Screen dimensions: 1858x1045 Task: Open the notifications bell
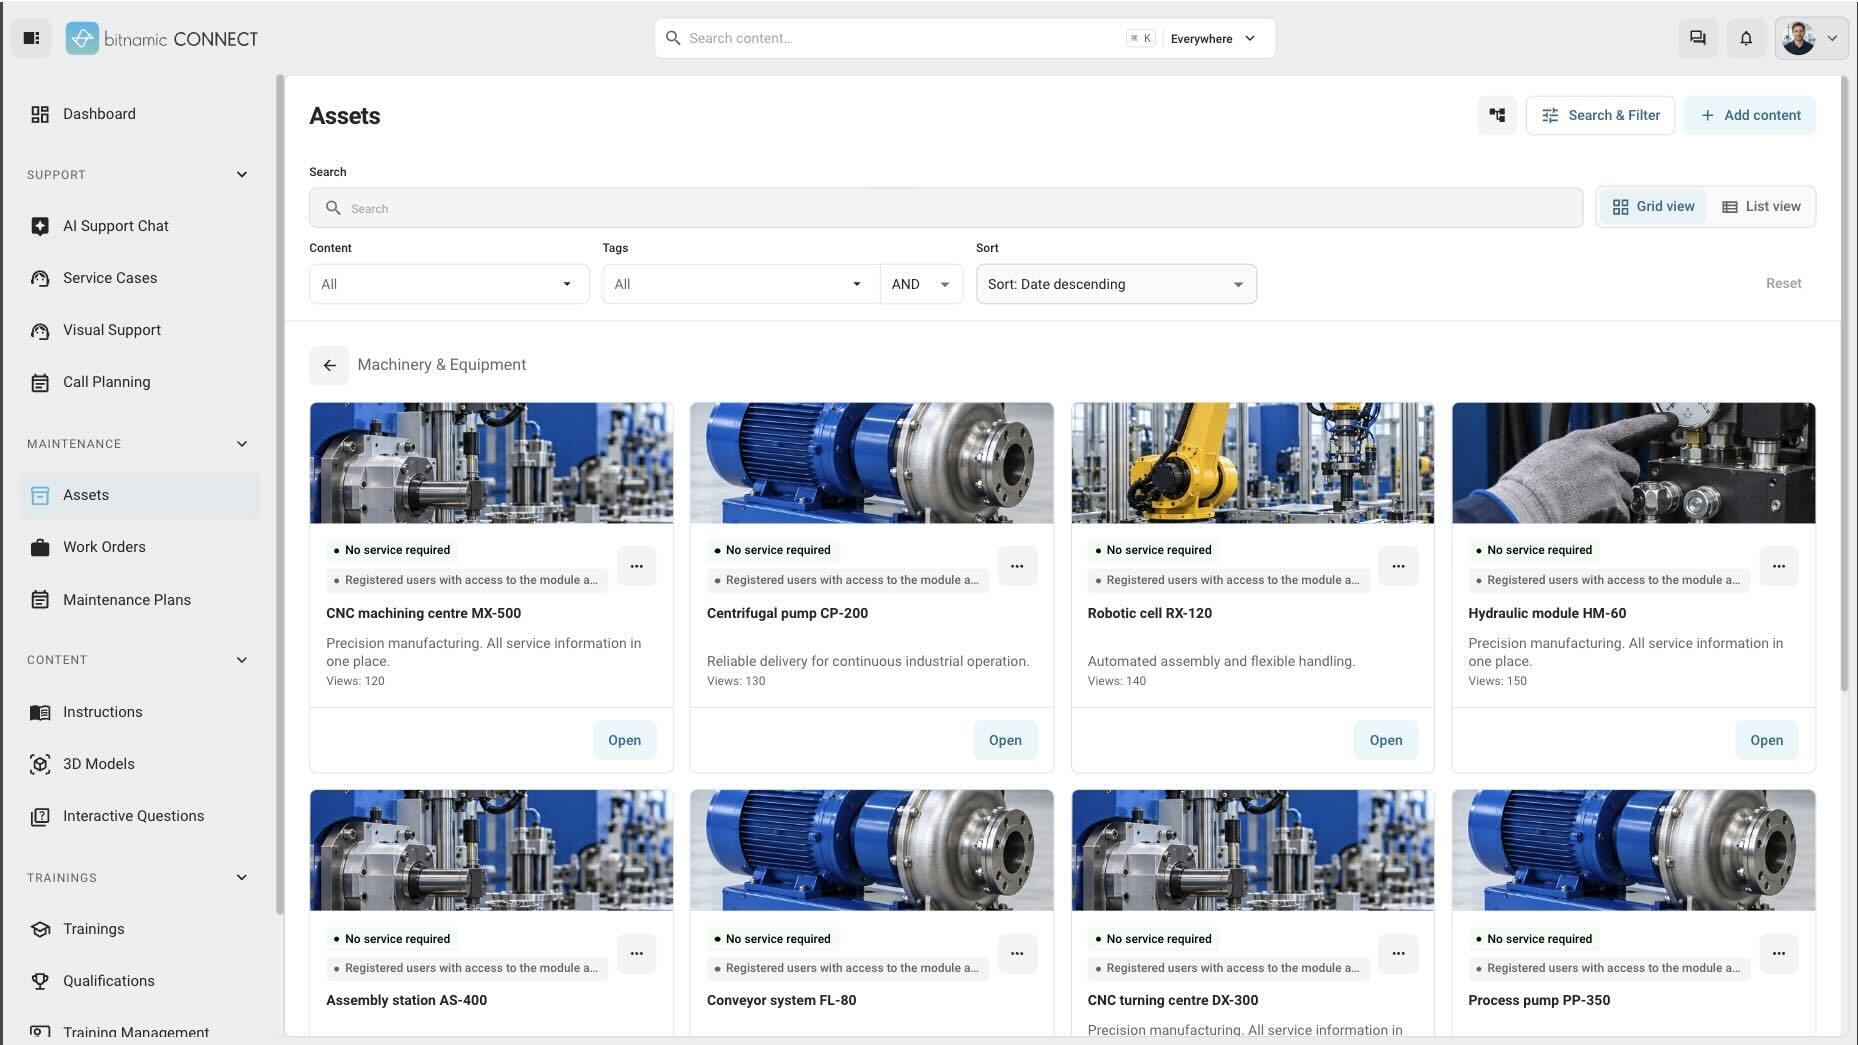coord(1746,38)
